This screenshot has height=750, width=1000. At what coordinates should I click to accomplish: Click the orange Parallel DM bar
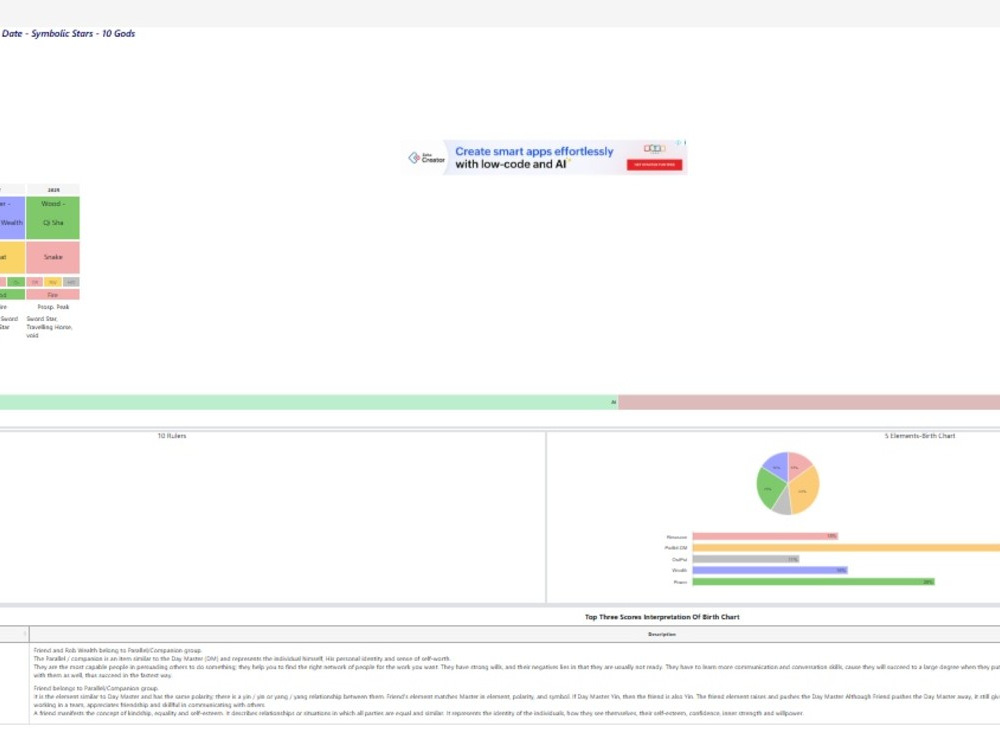[846, 547]
